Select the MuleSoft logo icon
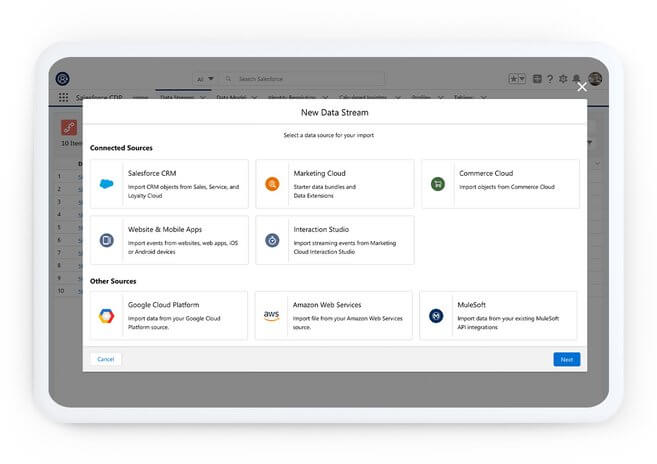This screenshot has width=657, height=464. 436,316
